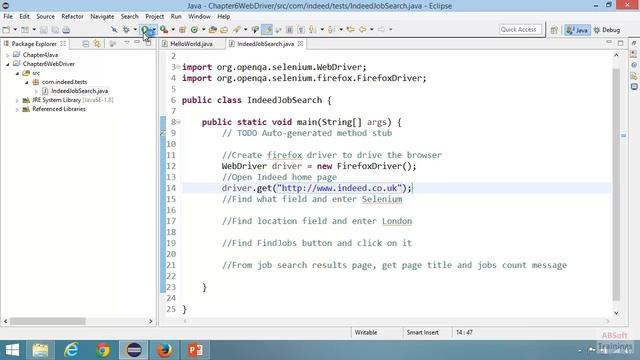Viewport: 640px width, 360px height.
Task: Click the Debug bug icon
Action: coord(126,30)
